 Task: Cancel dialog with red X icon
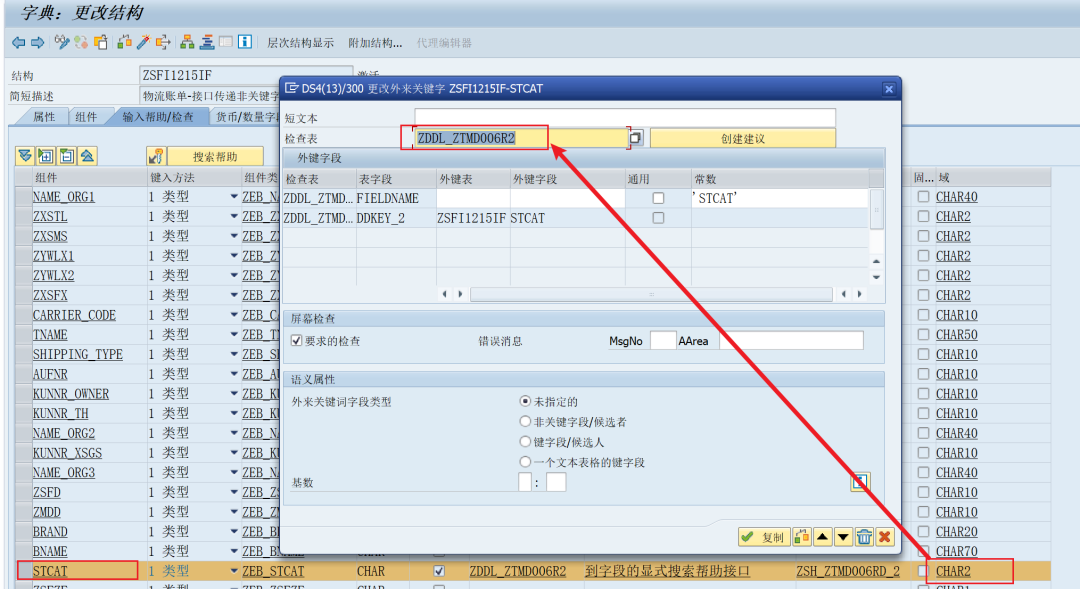click(885, 537)
